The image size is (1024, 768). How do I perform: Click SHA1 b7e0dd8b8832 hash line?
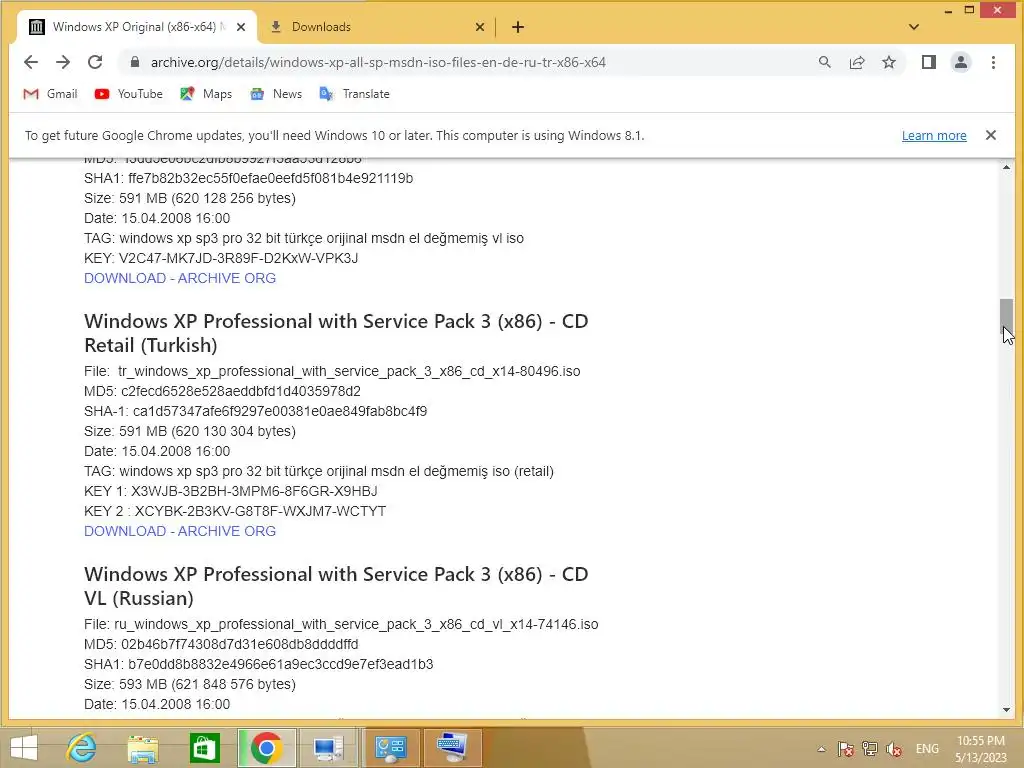[259, 664]
